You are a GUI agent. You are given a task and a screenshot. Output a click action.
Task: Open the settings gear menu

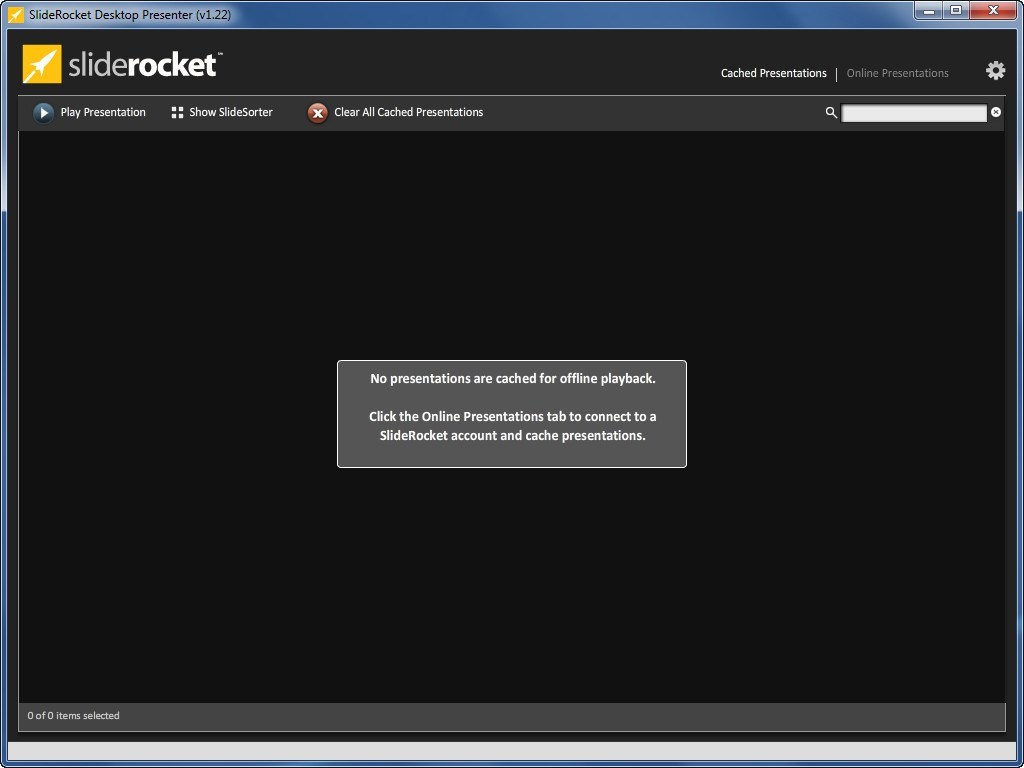(994, 70)
